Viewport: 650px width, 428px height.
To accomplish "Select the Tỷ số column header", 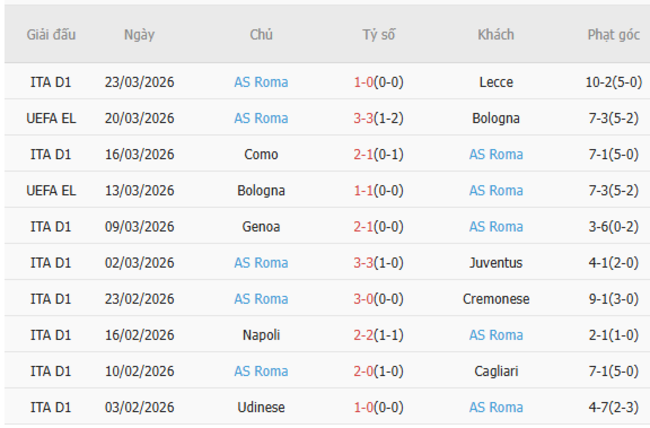I will click(x=378, y=34).
